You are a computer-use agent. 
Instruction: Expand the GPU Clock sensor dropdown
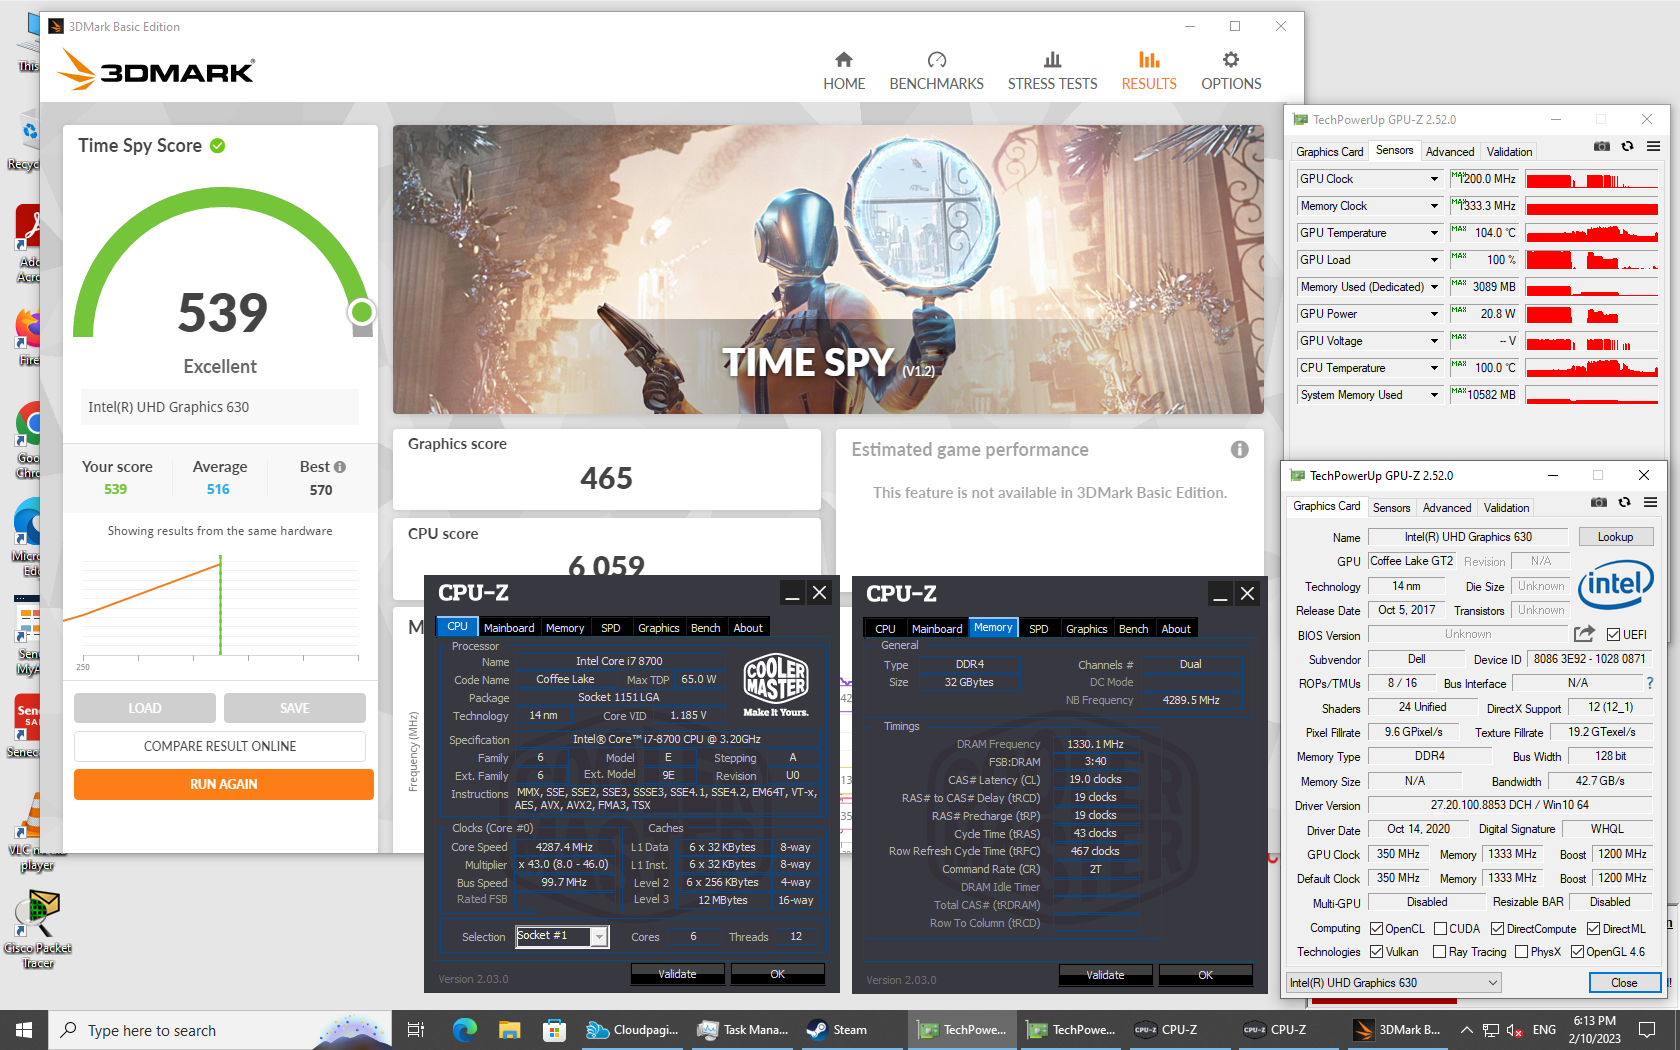point(1434,179)
